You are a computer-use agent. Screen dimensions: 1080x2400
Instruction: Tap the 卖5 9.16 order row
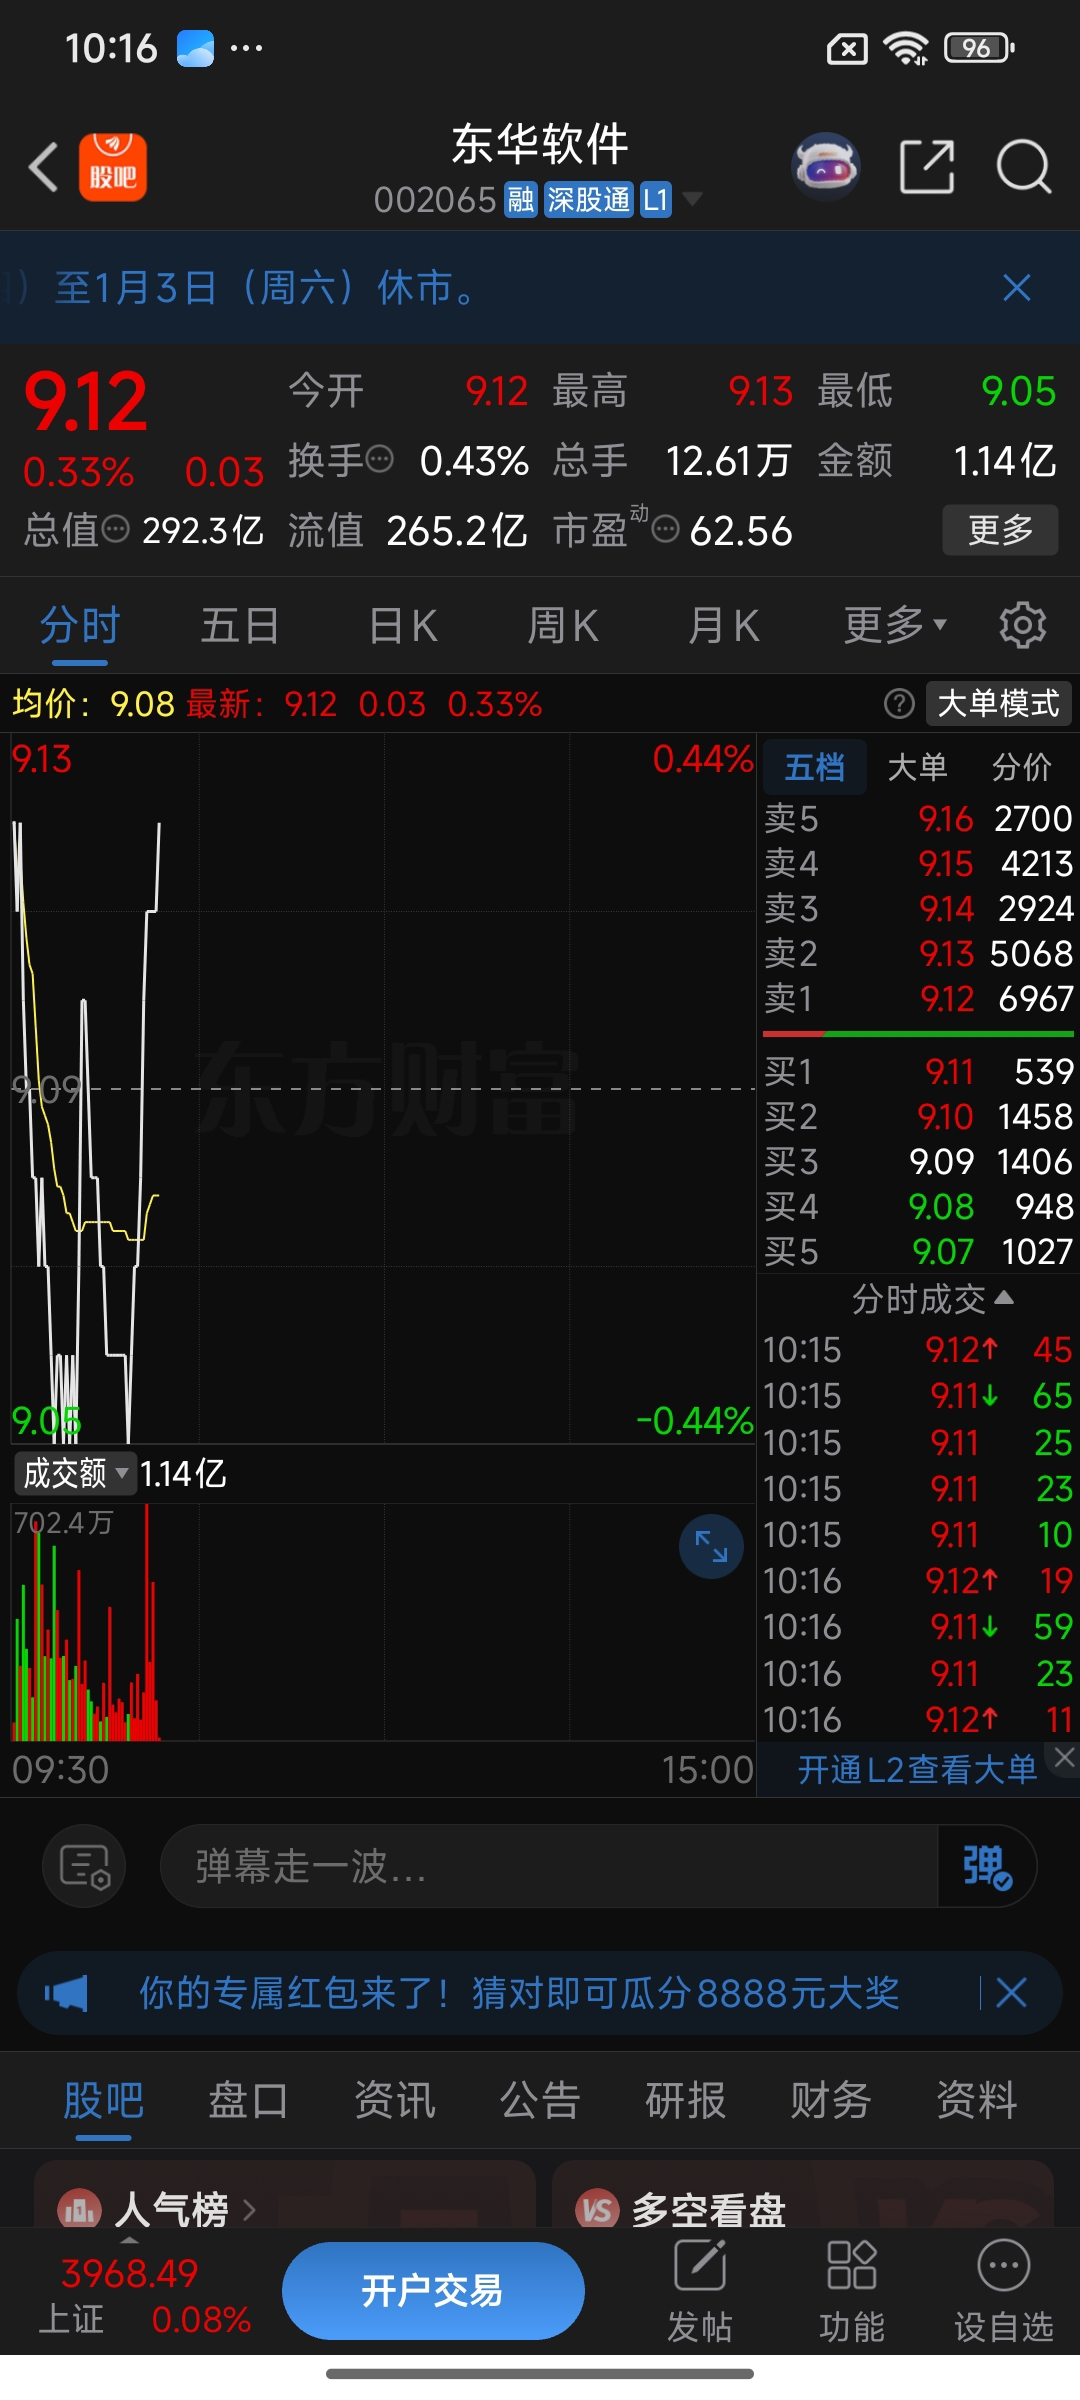[918, 818]
